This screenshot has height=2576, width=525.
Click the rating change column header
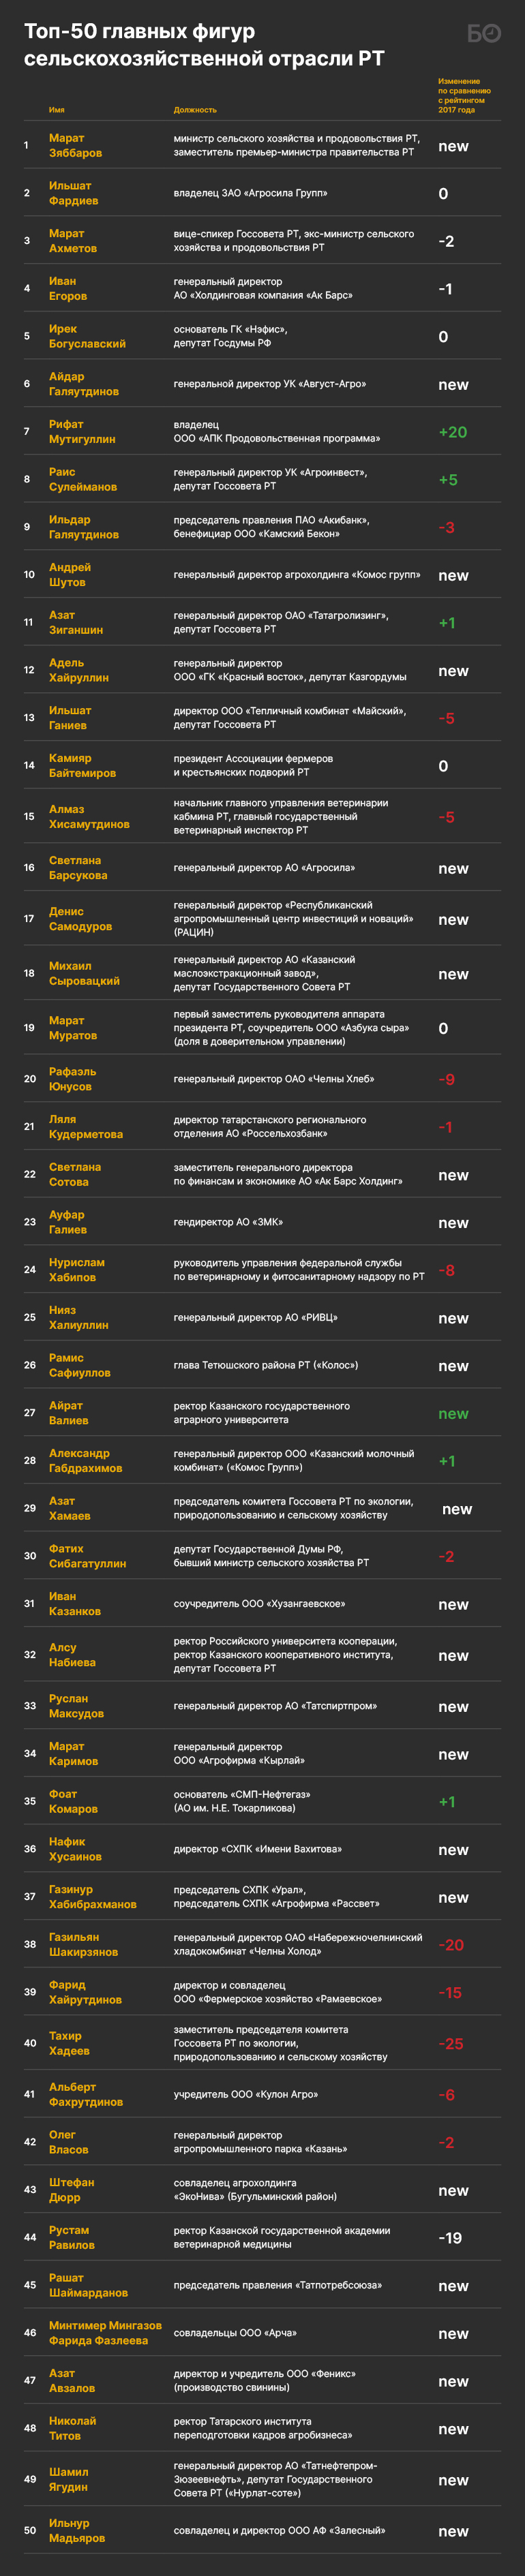pos(464,96)
